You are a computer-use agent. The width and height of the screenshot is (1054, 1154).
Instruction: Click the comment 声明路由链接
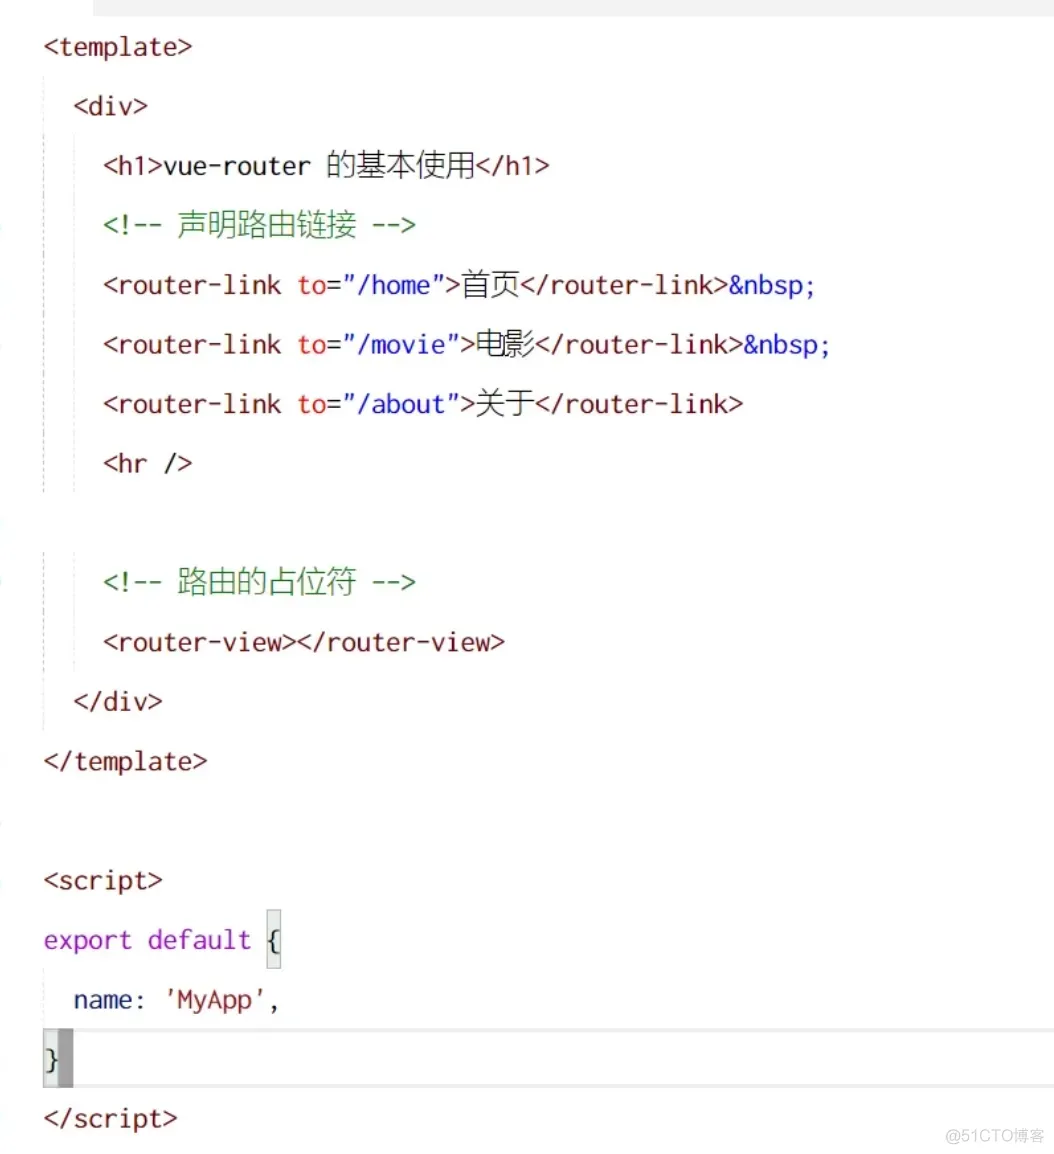tap(259, 224)
